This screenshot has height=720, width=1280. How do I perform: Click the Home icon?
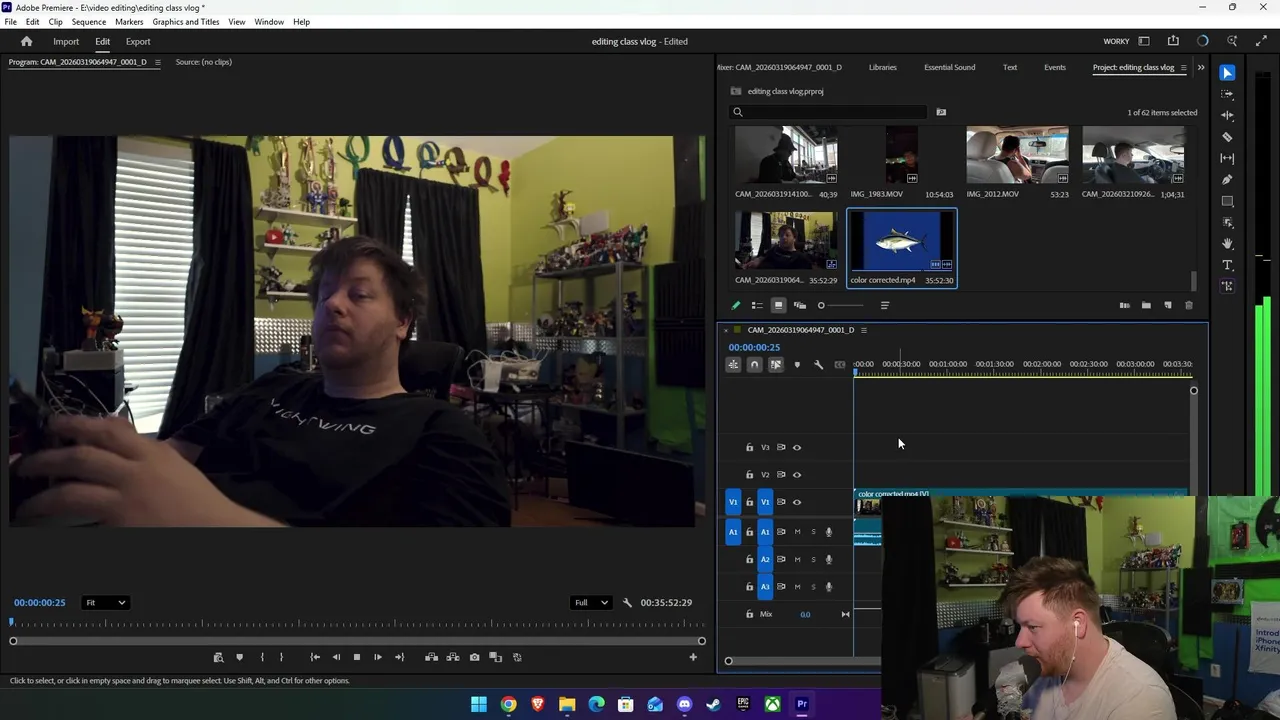[27, 41]
